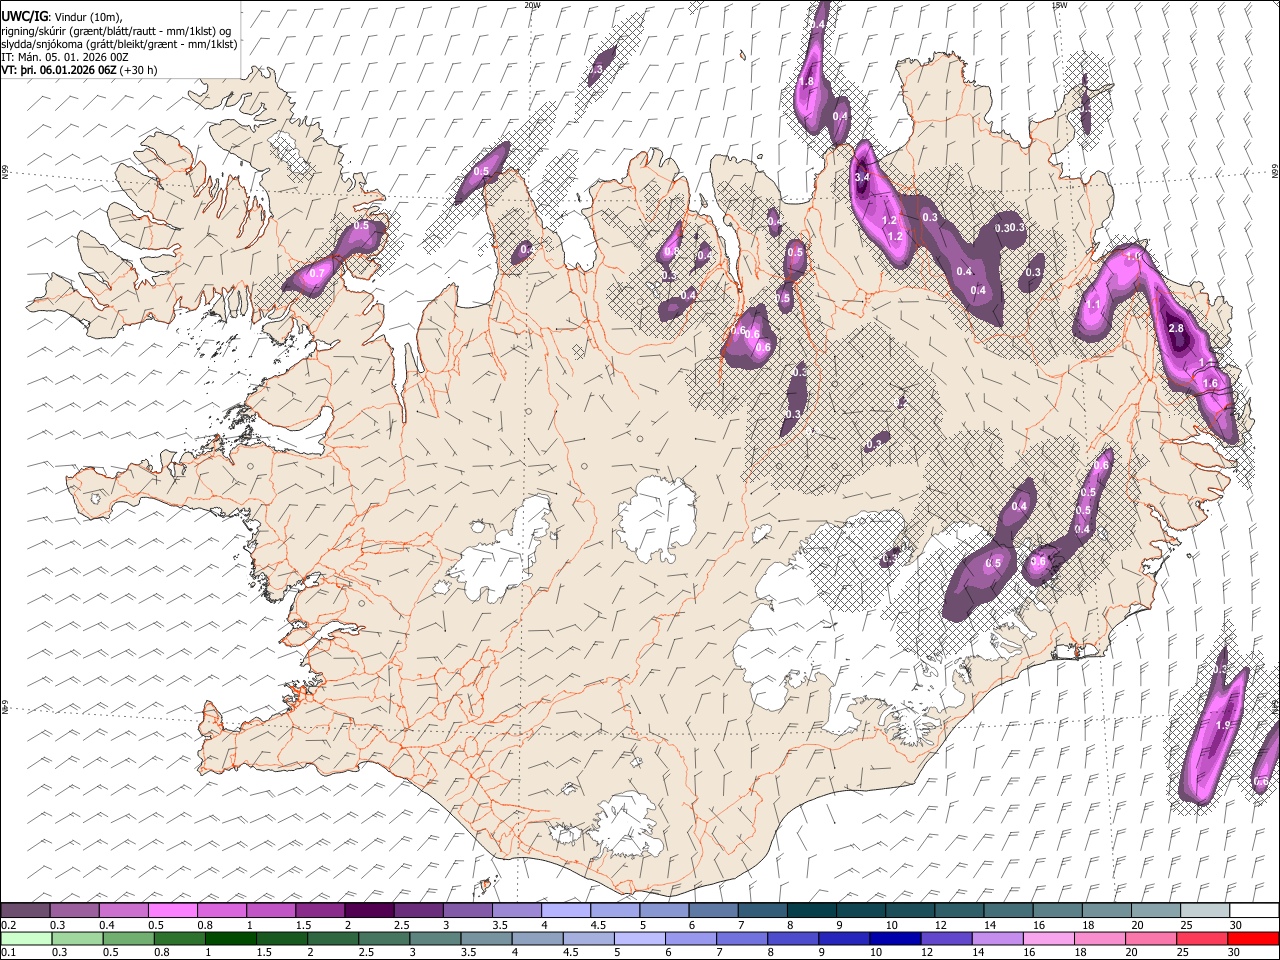Click the 20W longitude label
The height and width of the screenshot is (960, 1280).
pyautogui.click(x=531, y=5)
